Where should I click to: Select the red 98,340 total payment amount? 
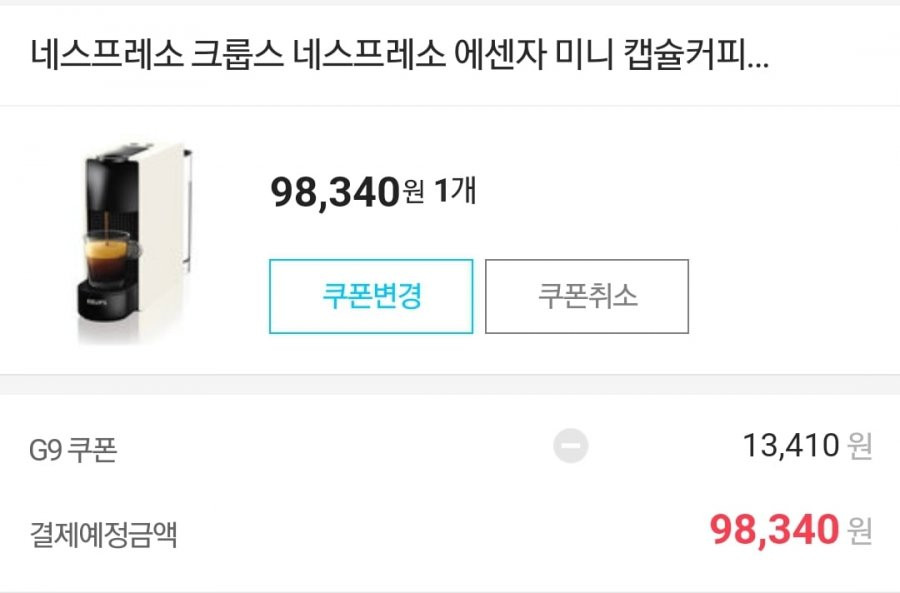(x=774, y=529)
